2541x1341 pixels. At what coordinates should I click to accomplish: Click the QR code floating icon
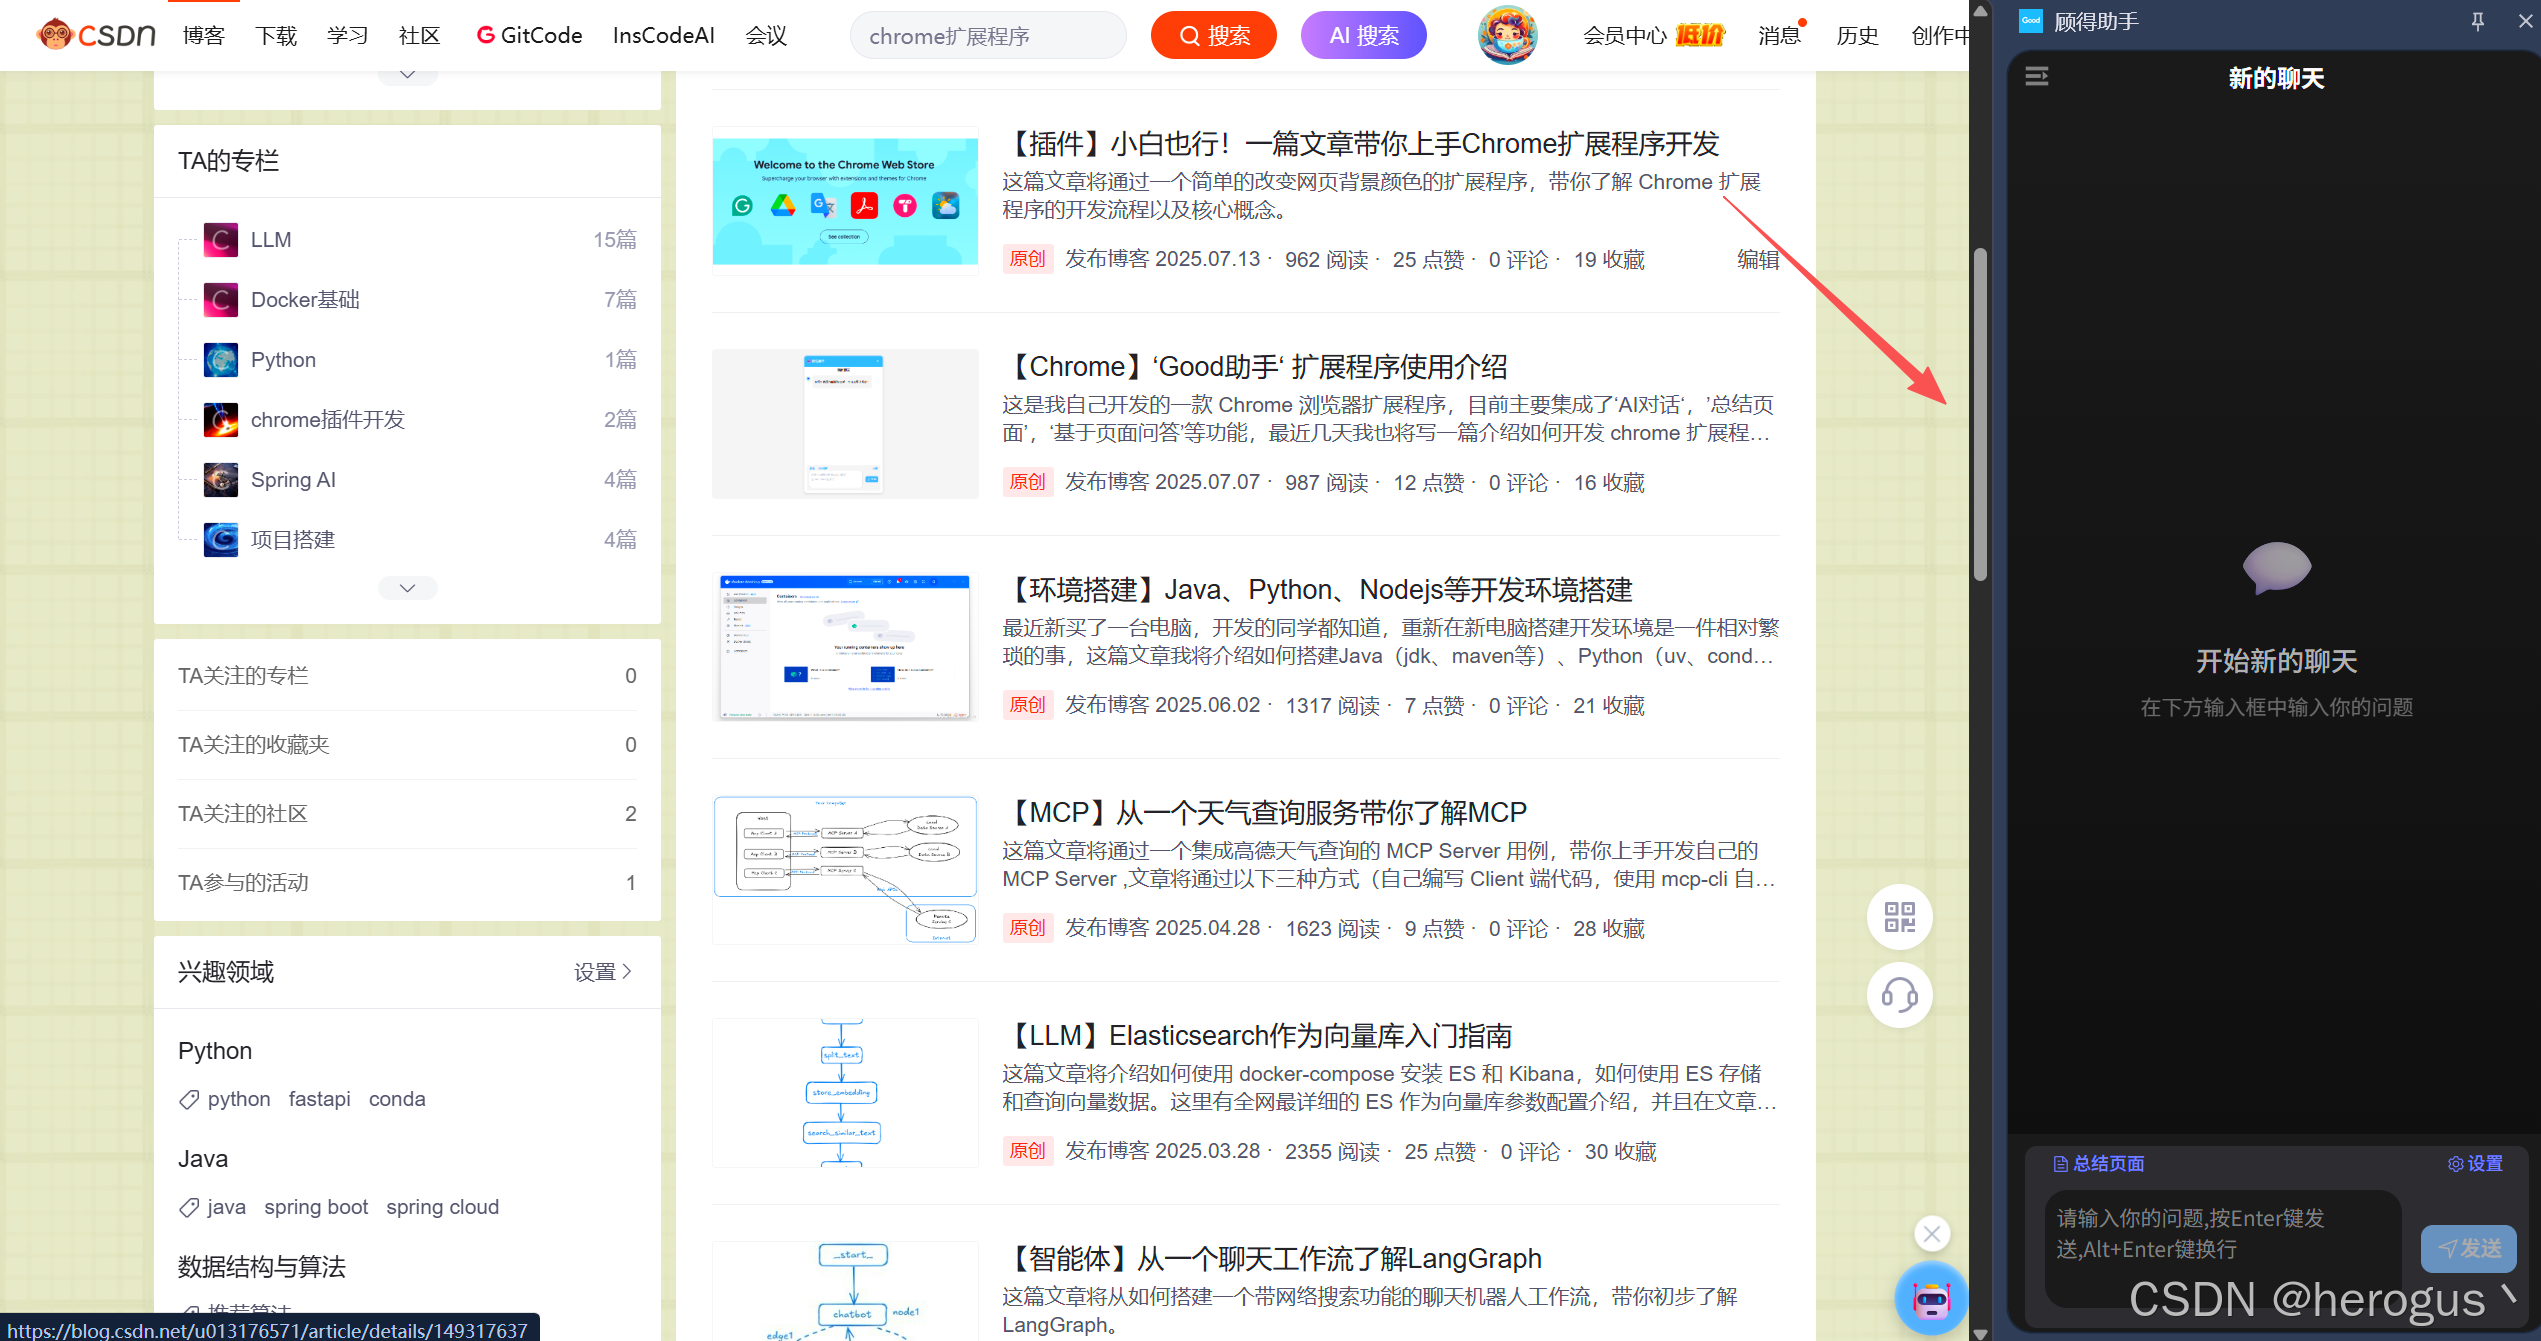pyautogui.click(x=1899, y=917)
